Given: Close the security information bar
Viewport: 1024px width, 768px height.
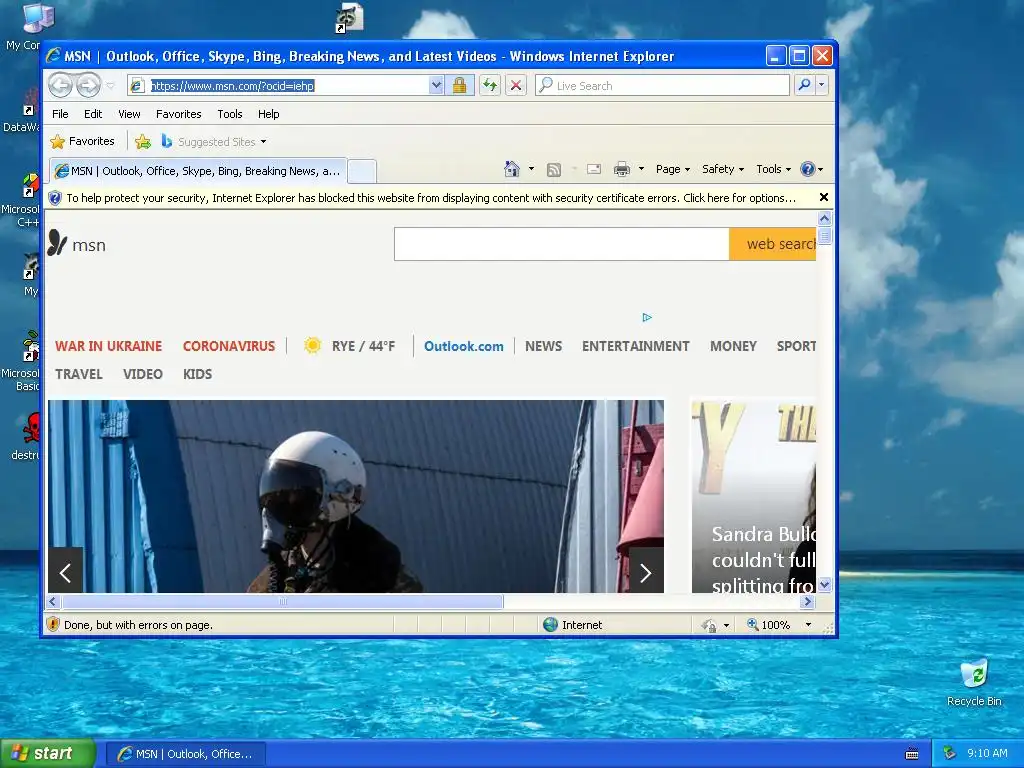Looking at the screenshot, I should click(x=824, y=197).
